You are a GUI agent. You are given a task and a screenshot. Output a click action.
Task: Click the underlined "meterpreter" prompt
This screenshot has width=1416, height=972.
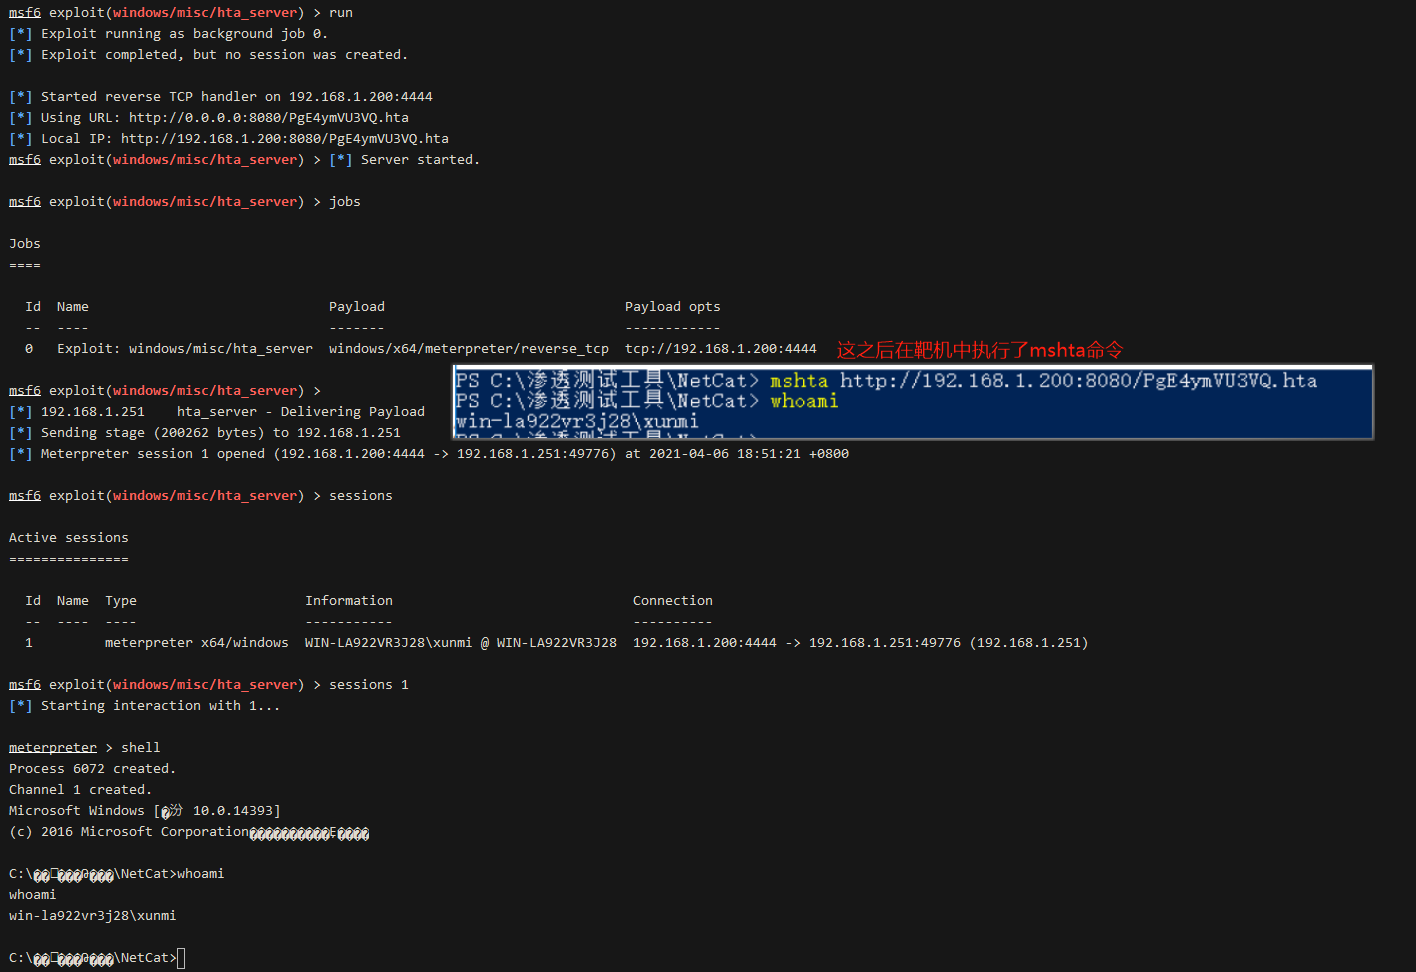click(x=53, y=748)
